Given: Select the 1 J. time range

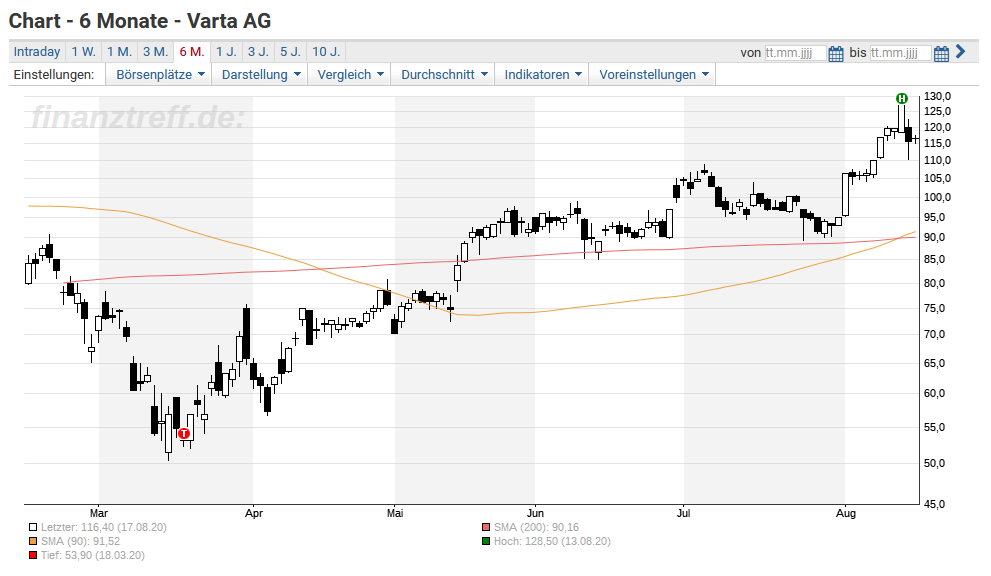Looking at the screenshot, I should (x=226, y=52).
